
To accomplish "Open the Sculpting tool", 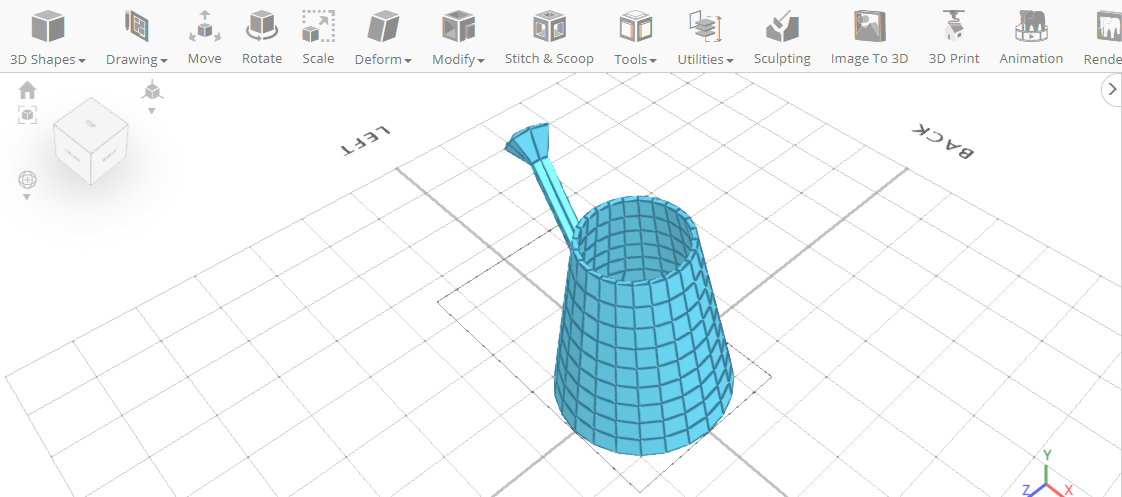I will [x=782, y=38].
